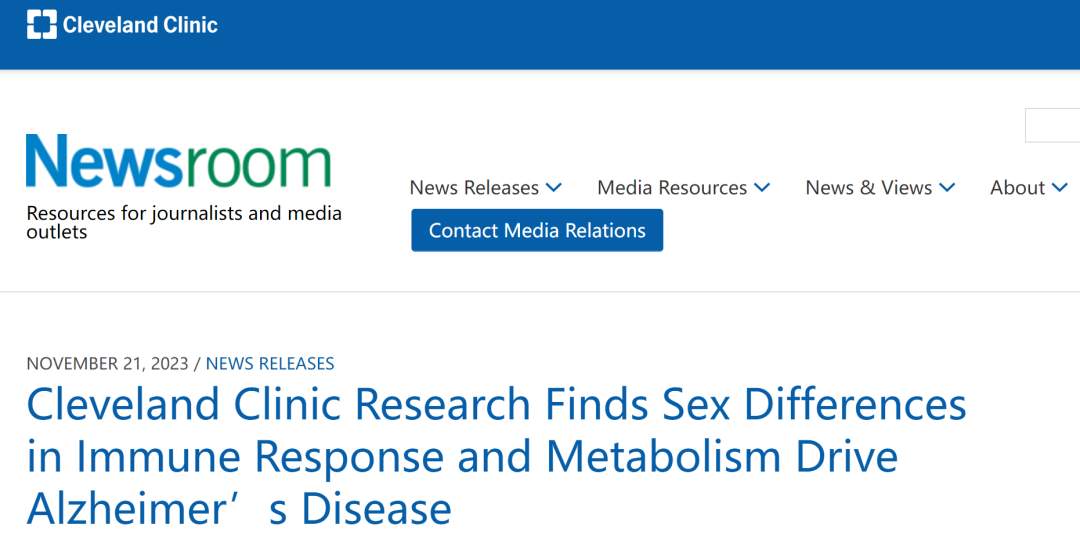This screenshot has height=547, width=1080.
Task: Focus the search box at top right
Action: (1052, 126)
